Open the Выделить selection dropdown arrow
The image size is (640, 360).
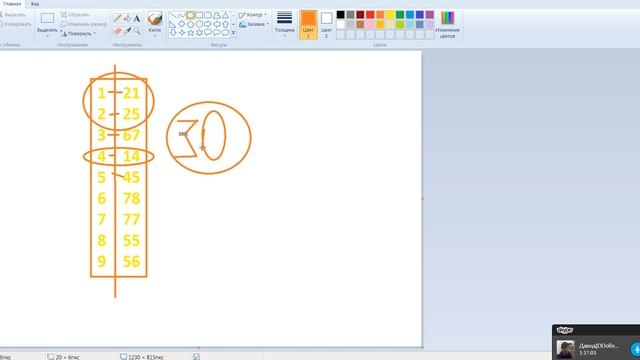(47, 36)
